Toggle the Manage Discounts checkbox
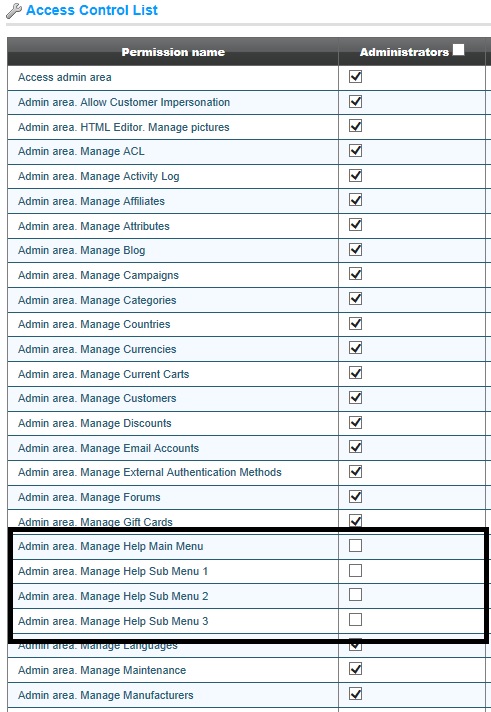 pos(355,422)
